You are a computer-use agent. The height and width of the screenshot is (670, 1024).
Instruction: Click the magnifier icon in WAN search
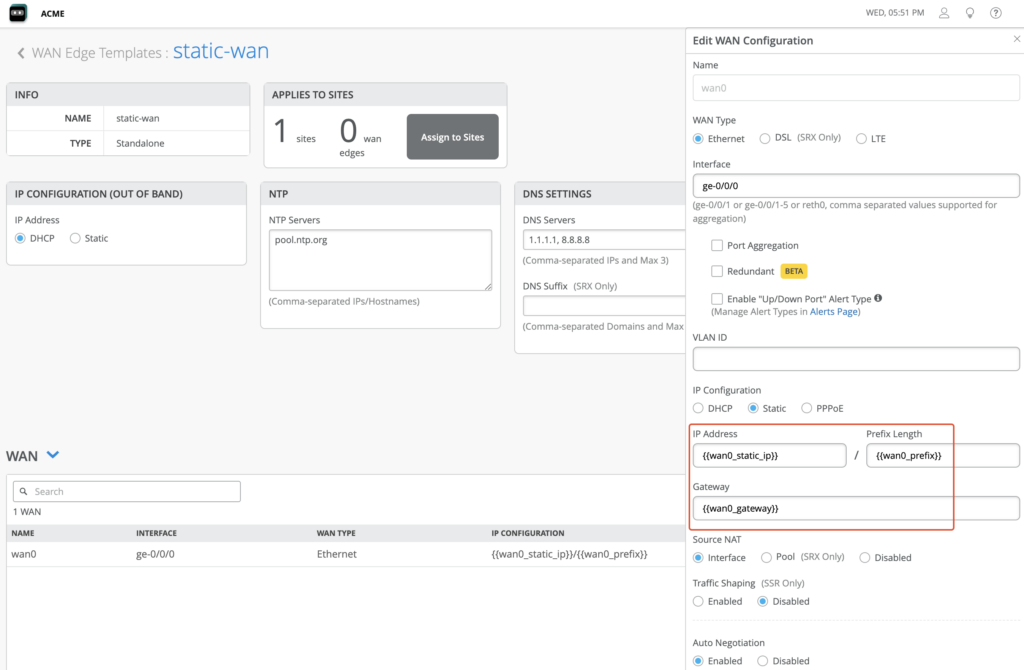tap(23, 492)
